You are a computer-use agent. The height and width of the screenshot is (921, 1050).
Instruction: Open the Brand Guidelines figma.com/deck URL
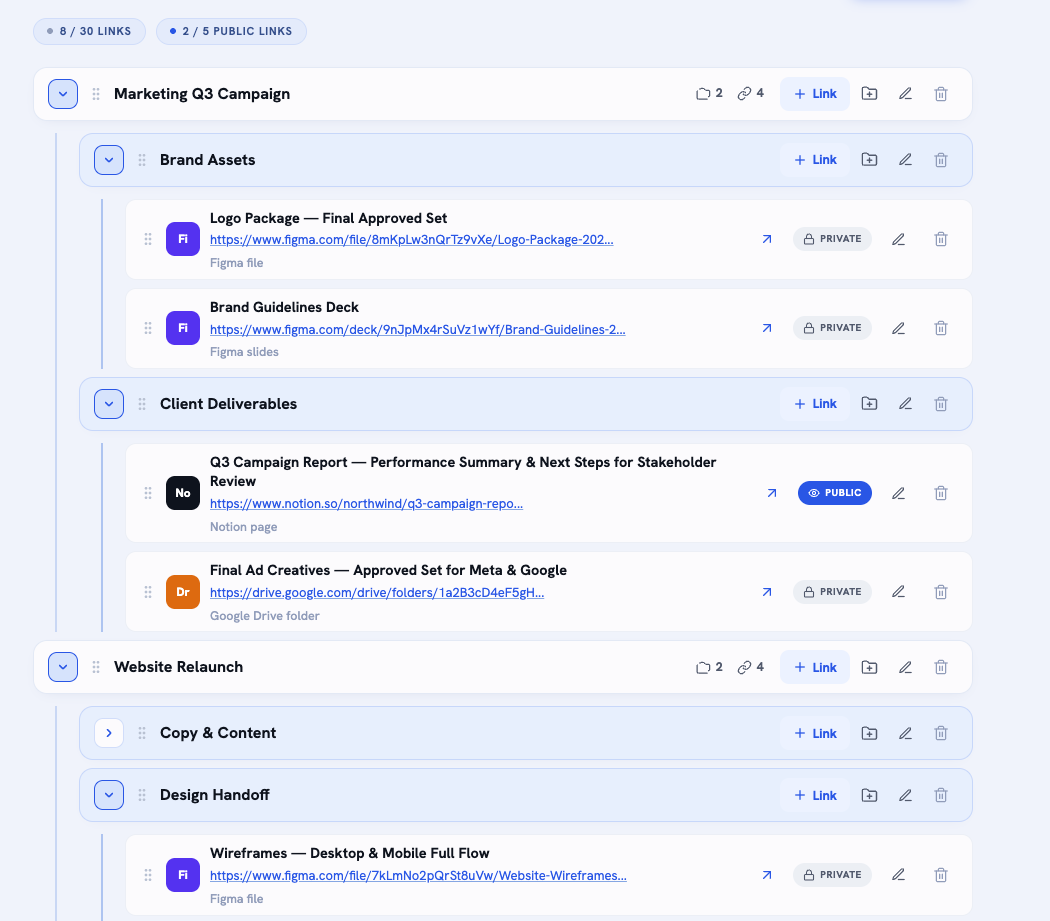(417, 330)
